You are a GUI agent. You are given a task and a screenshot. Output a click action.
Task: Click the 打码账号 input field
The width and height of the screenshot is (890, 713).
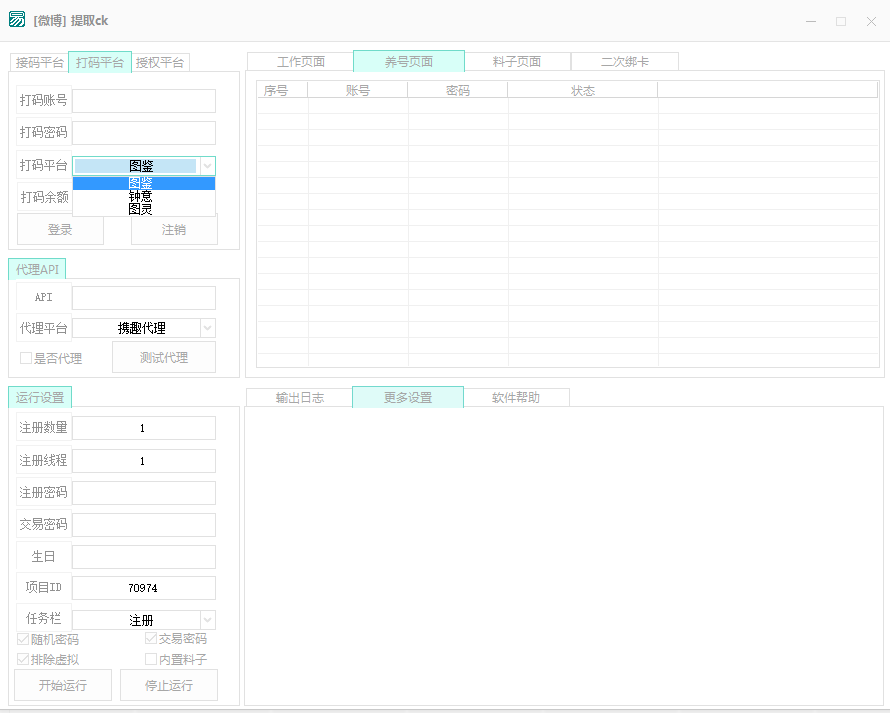tap(144, 101)
